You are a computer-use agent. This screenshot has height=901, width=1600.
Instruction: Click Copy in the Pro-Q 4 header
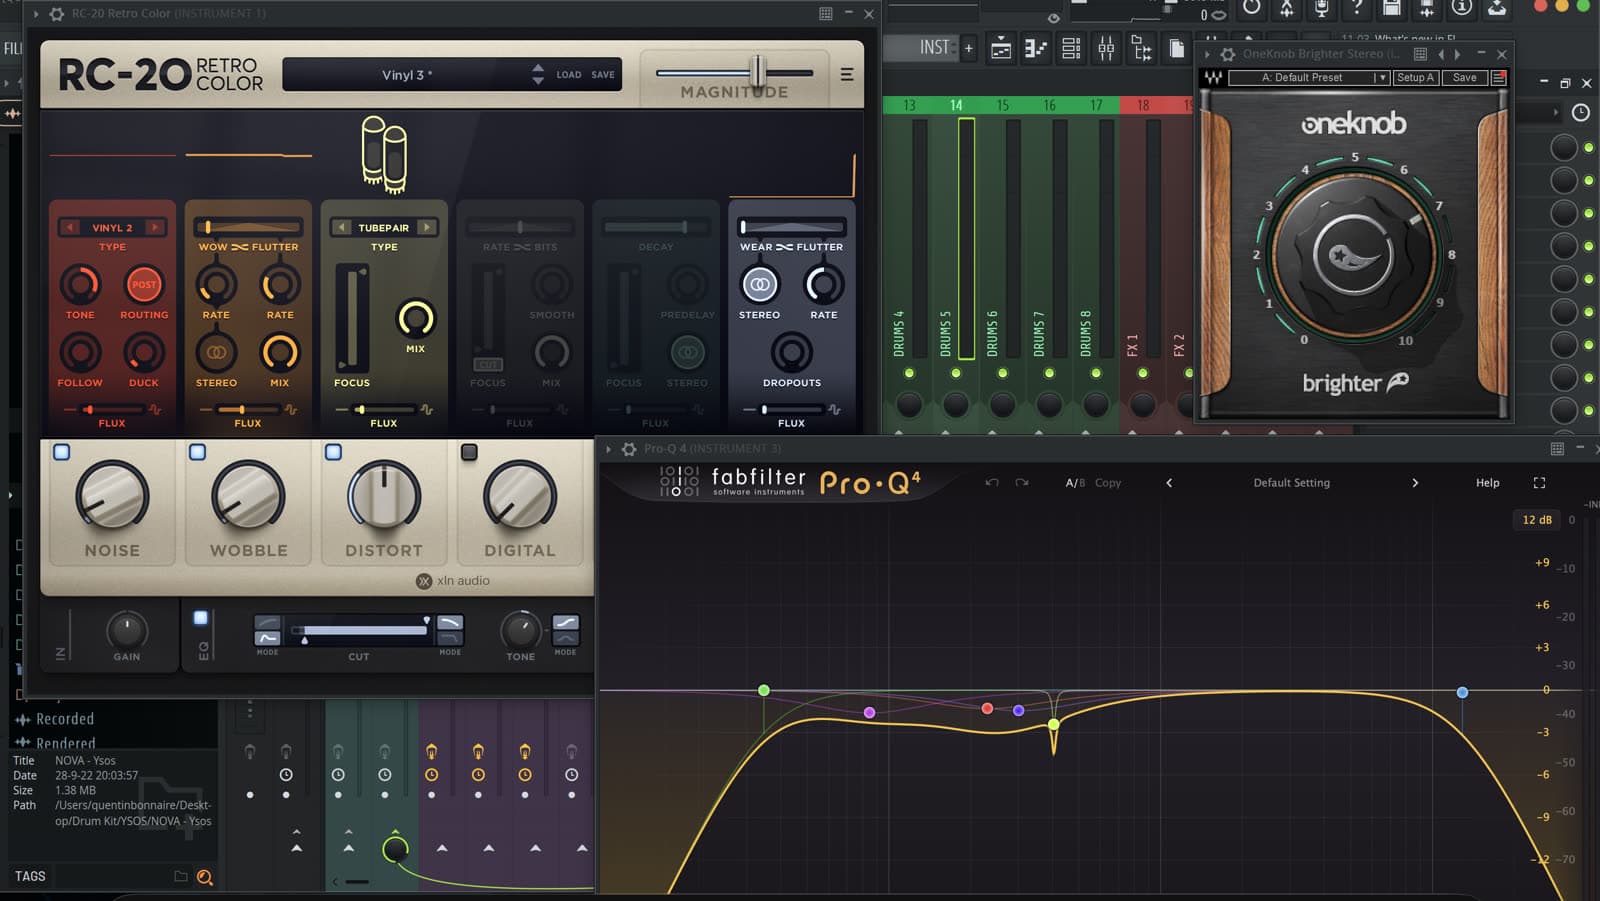pyautogui.click(x=1108, y=483)
